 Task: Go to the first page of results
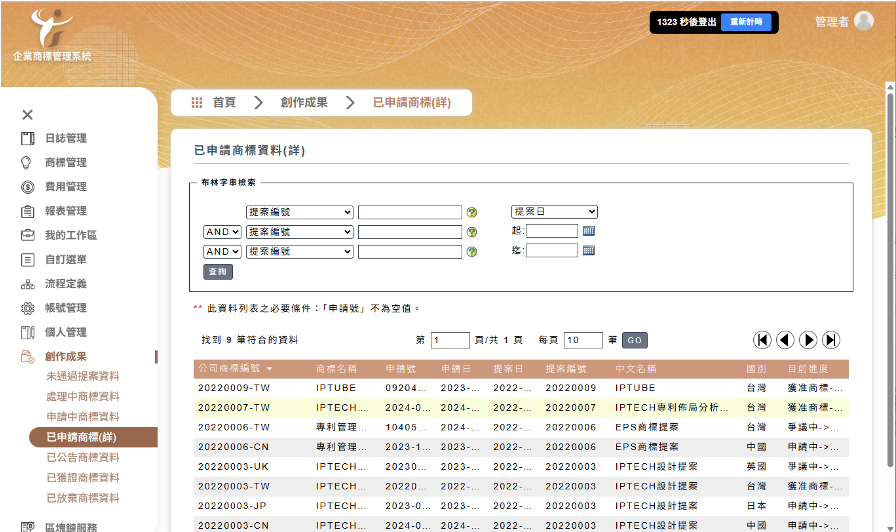click(x=762, y=340)
